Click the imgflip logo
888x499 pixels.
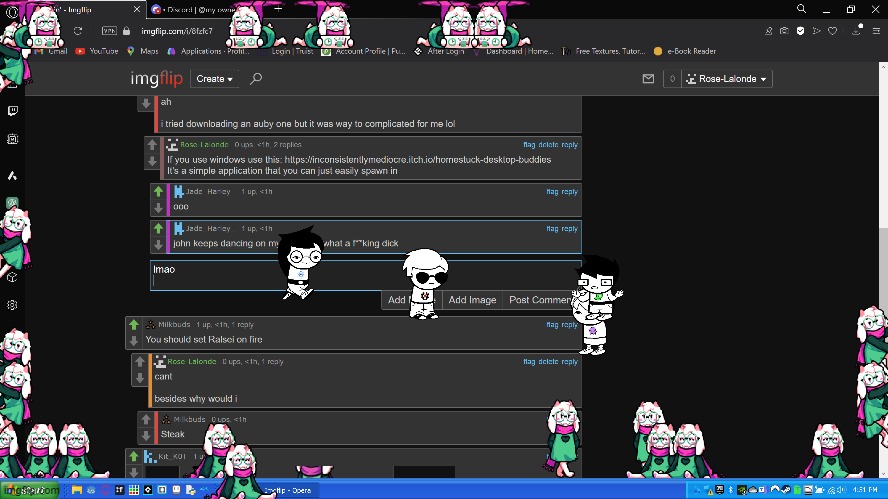[x=156, y=79]
